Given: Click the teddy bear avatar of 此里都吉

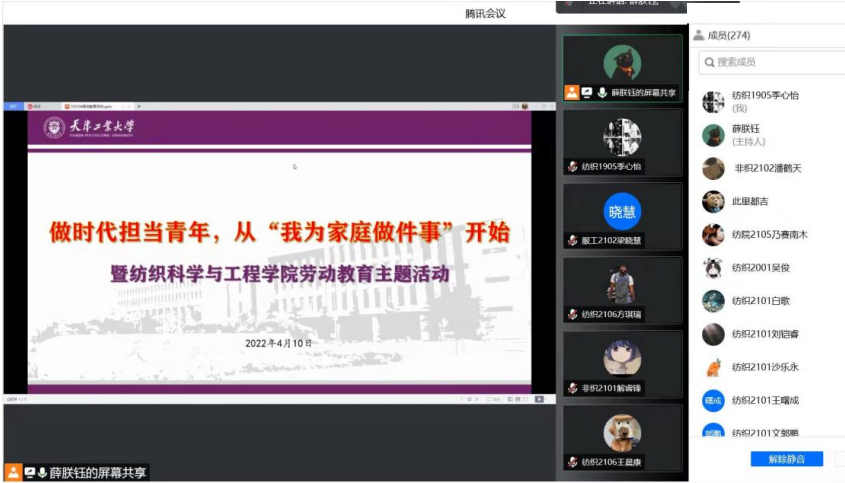Looking at the screenshot, I should pos(713,202).
